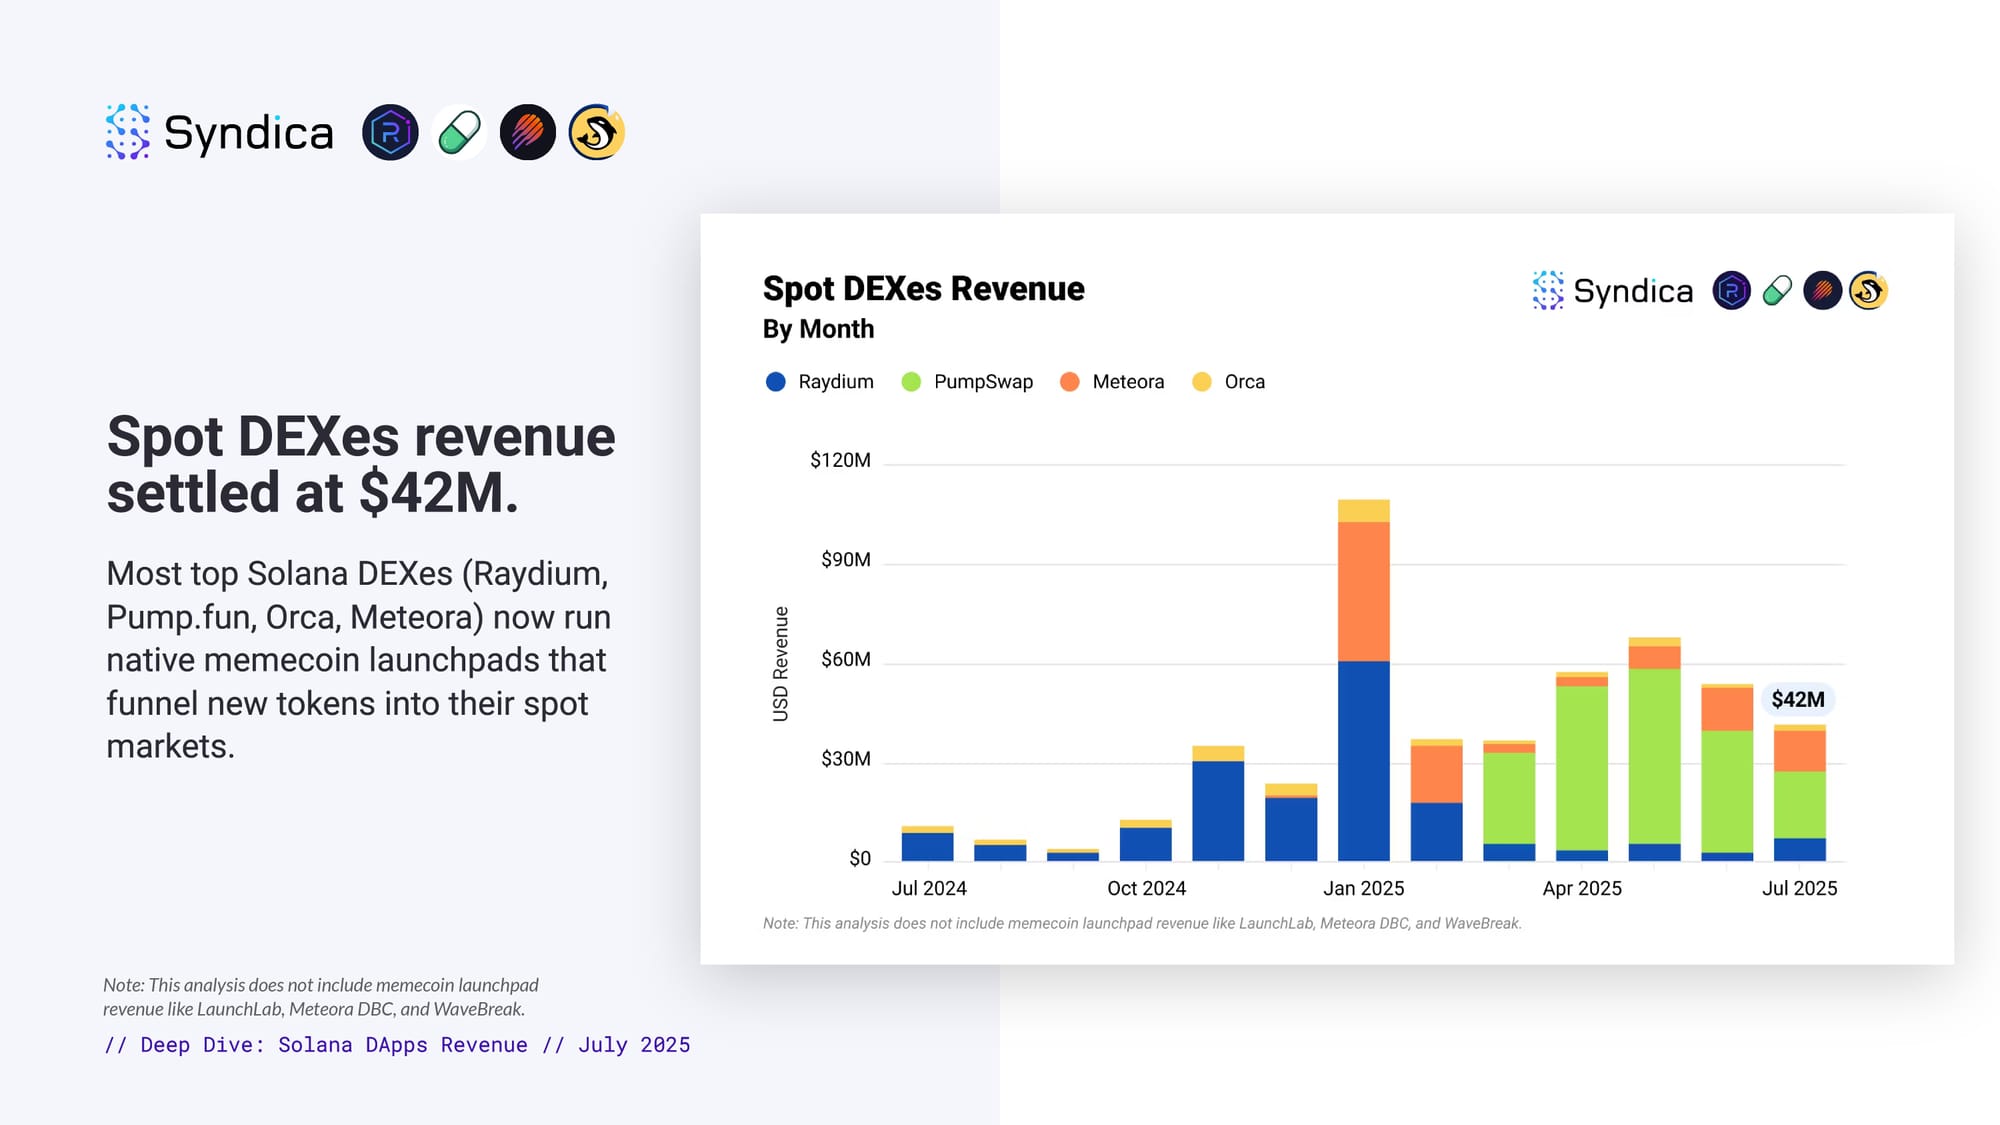Click the Syndica wordmark at top left

(x=248, y=133)
